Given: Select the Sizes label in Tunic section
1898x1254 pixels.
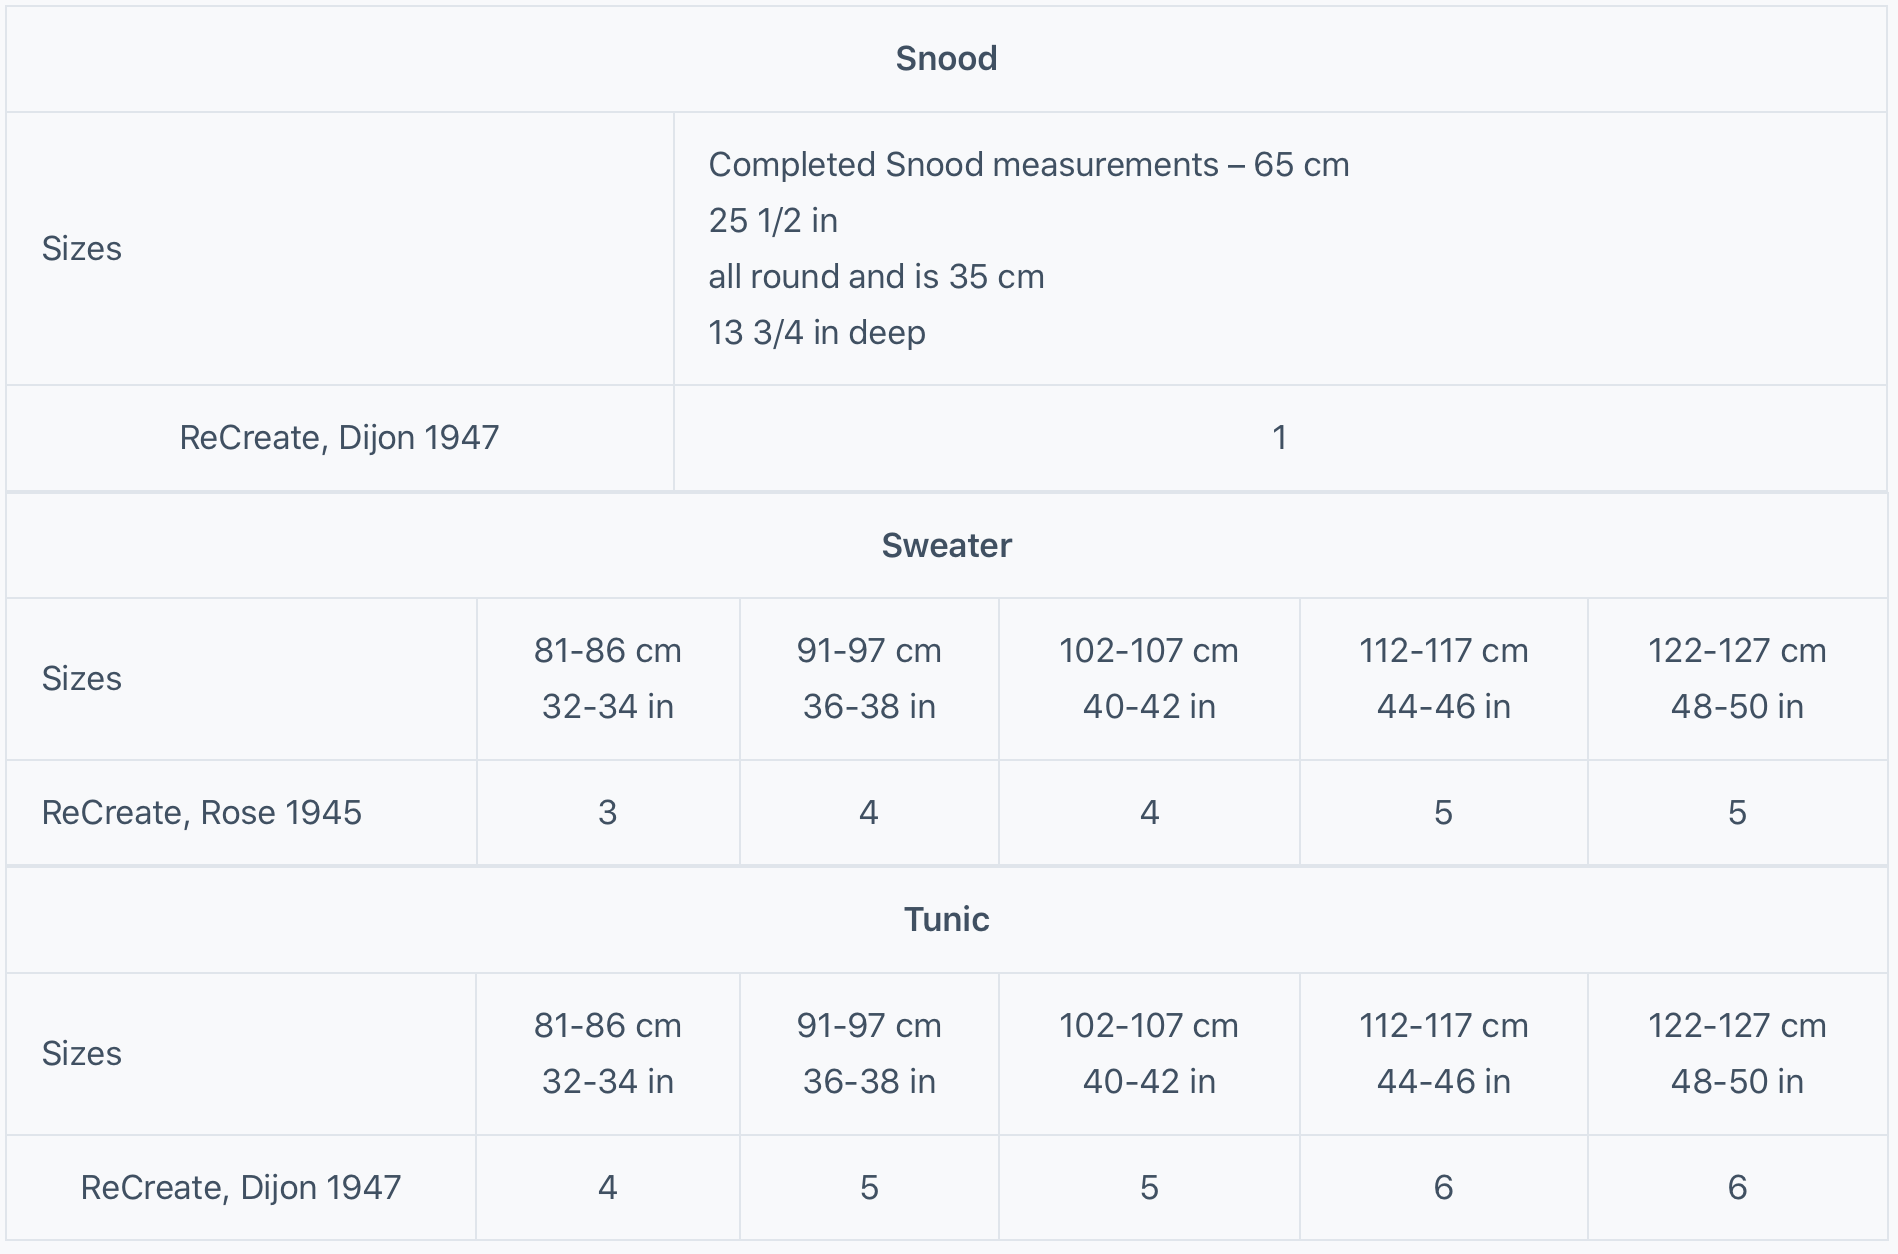Looking at the screenshot, I should click(82, 1054).
